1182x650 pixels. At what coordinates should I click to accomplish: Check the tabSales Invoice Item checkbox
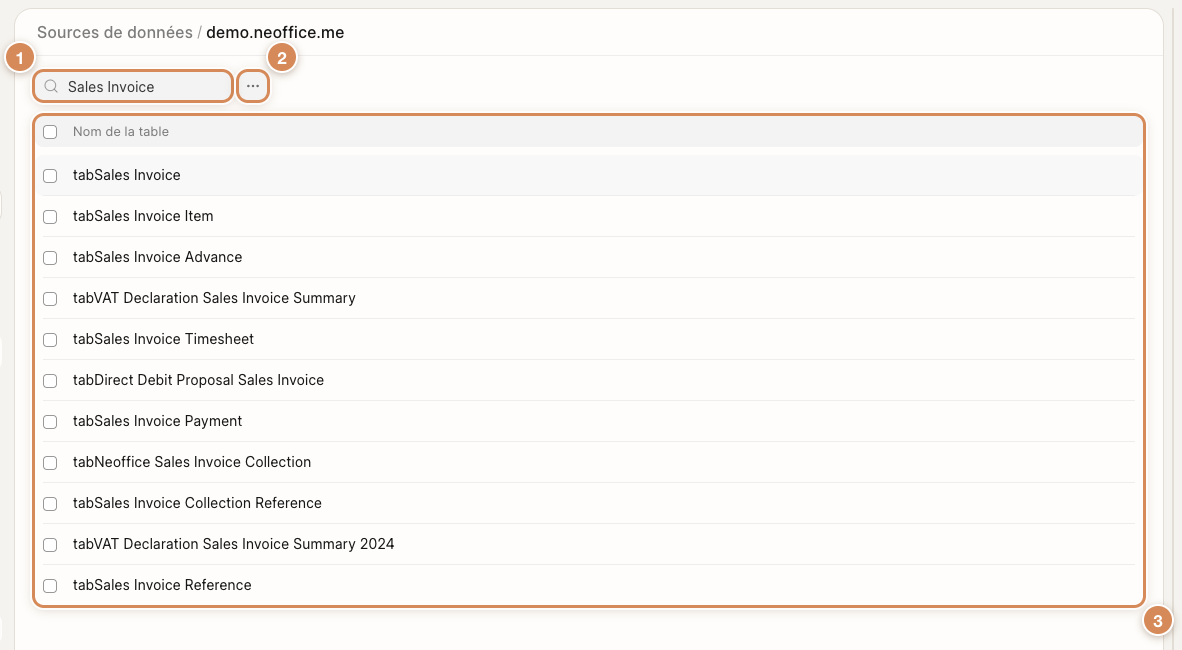coord(51,217)
